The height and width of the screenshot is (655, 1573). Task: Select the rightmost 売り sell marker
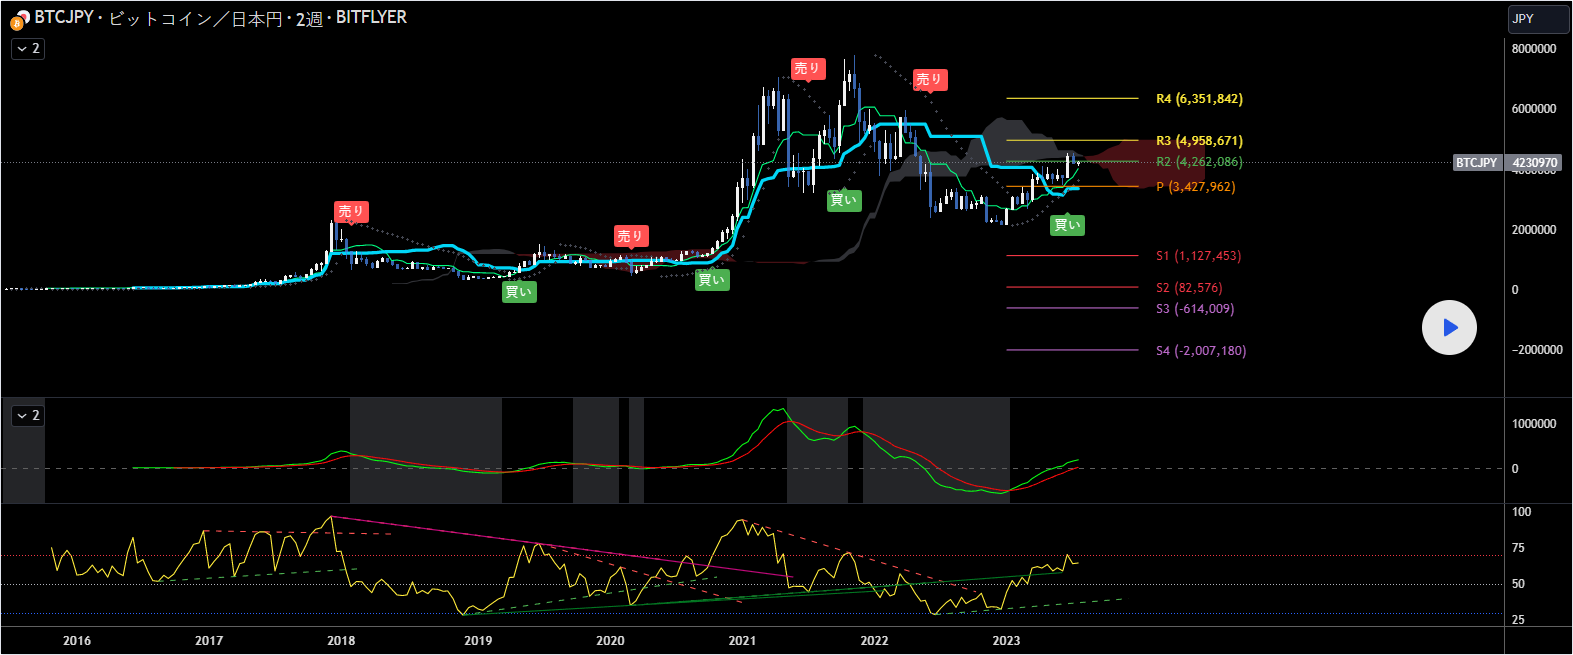pos(929,79)
